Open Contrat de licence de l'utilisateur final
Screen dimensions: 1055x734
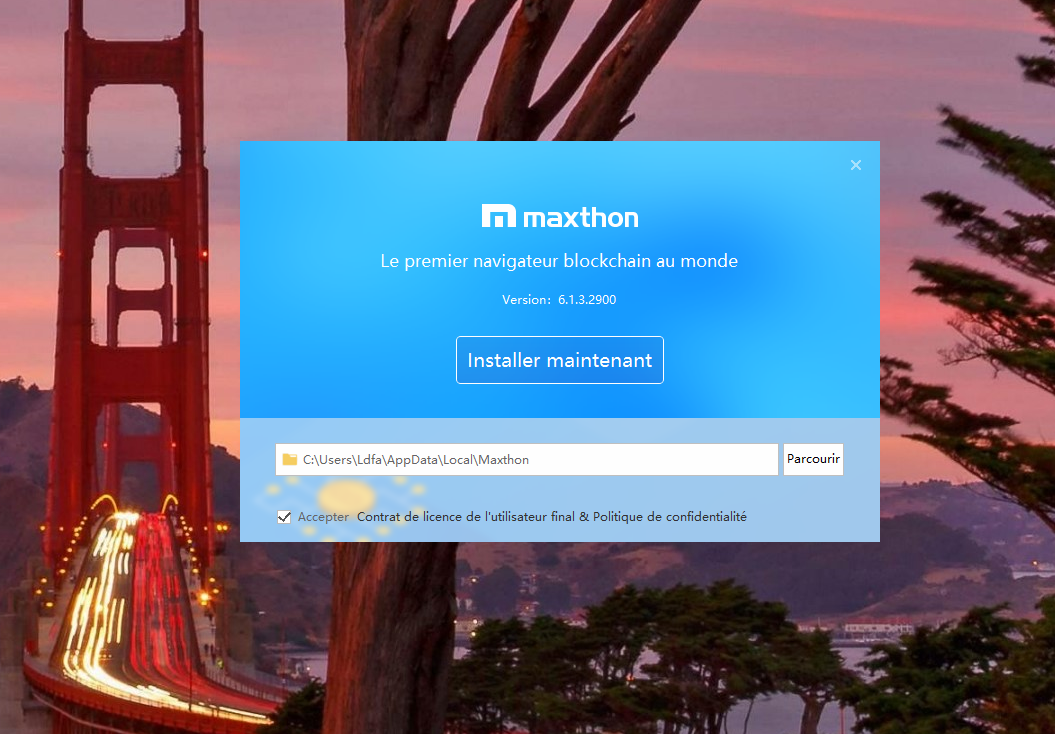466,517
